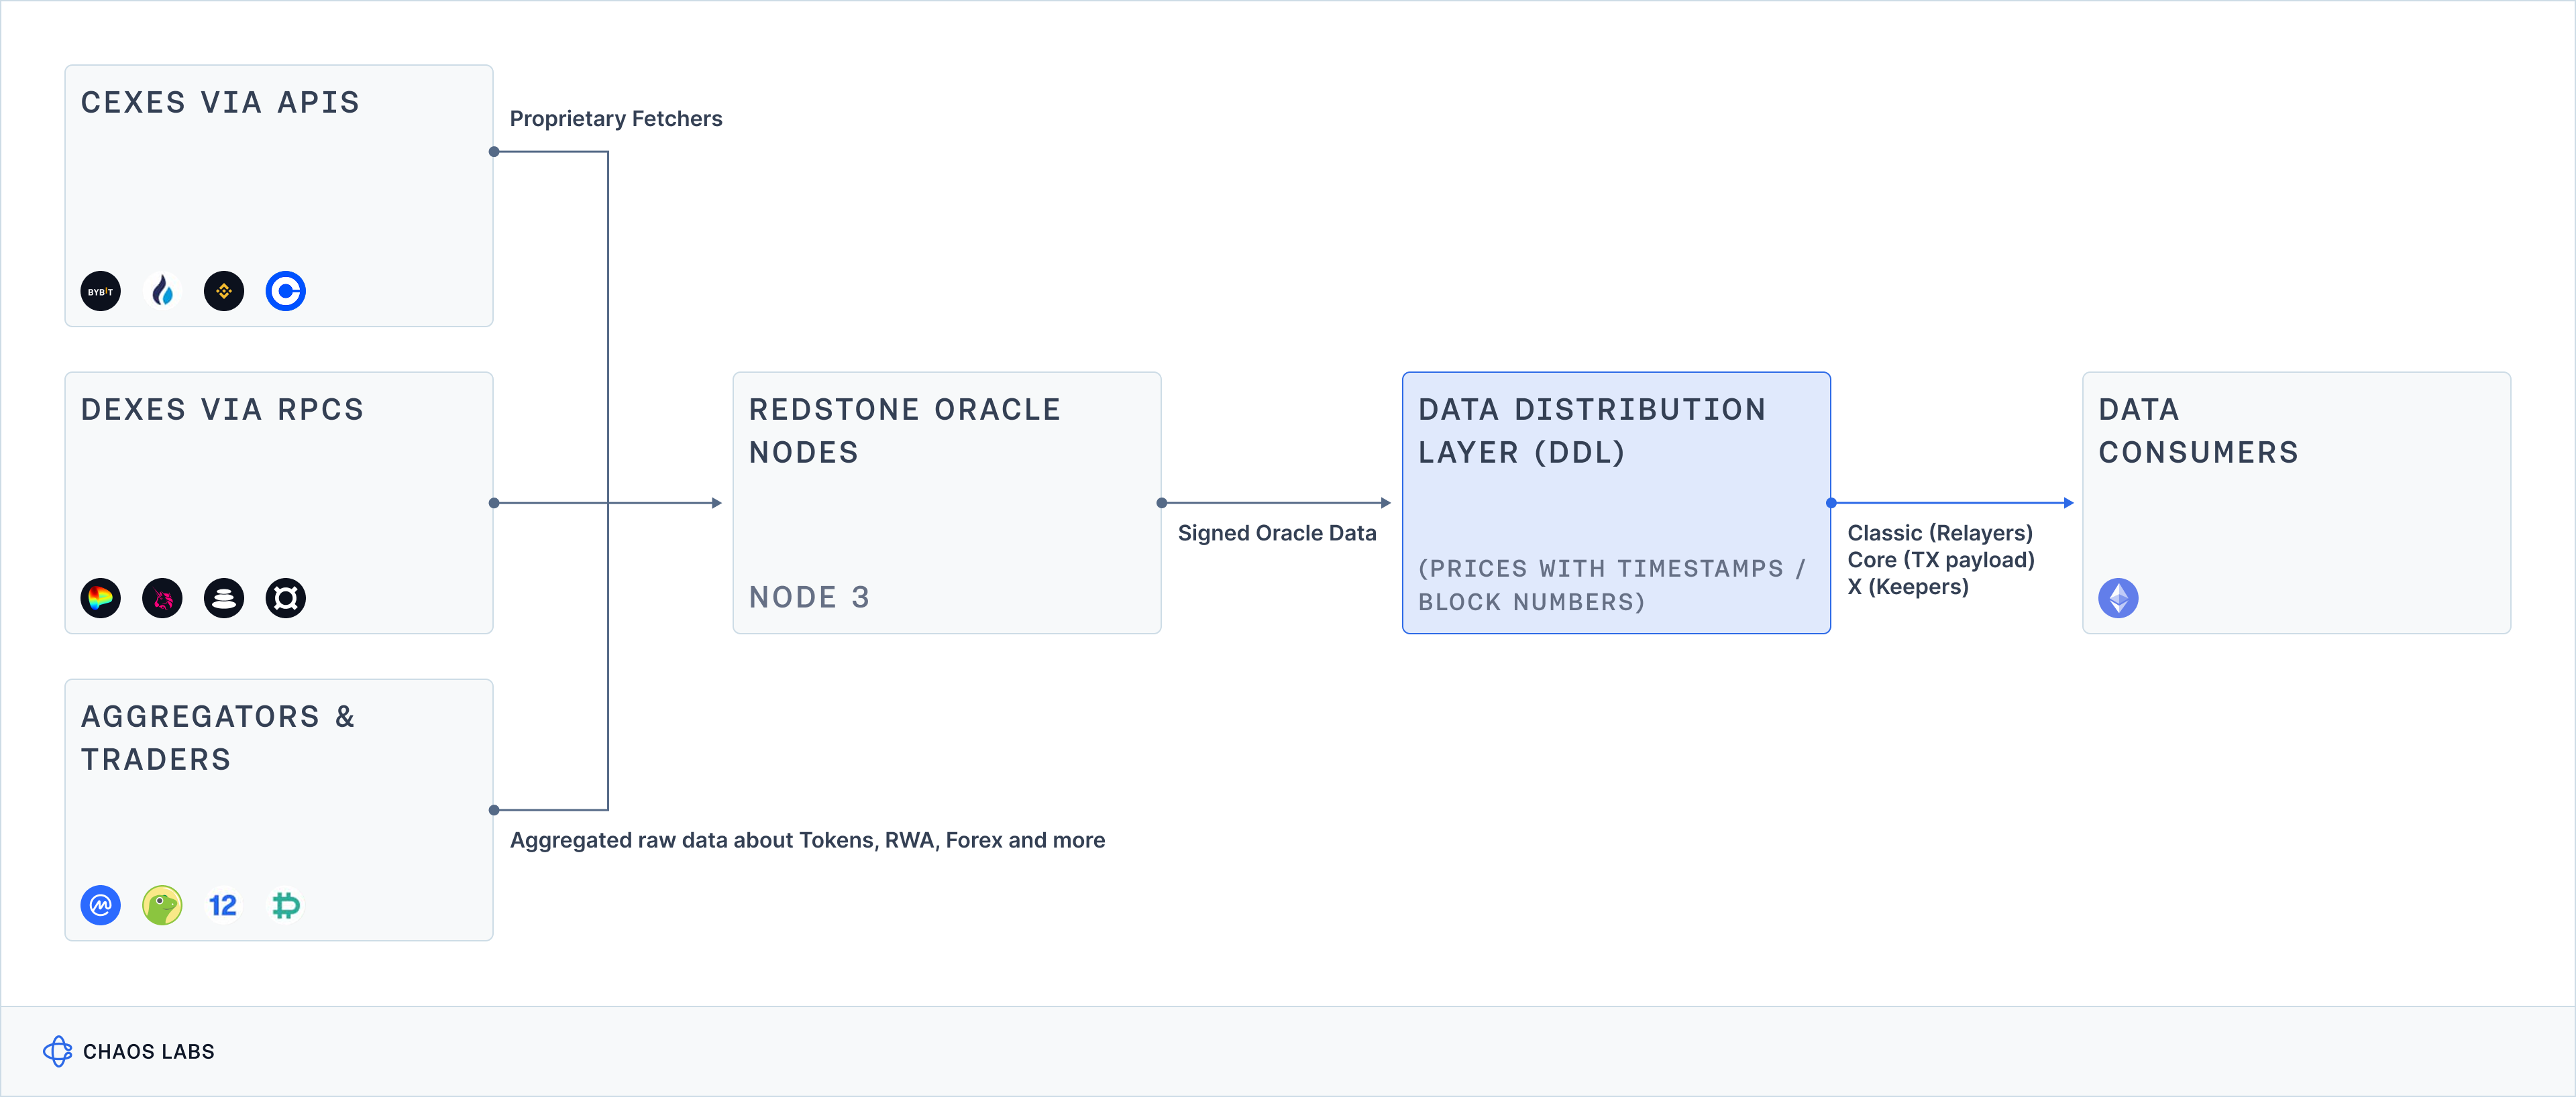Click the CoinMarketCap blue icon

click(x=100, y=905)
